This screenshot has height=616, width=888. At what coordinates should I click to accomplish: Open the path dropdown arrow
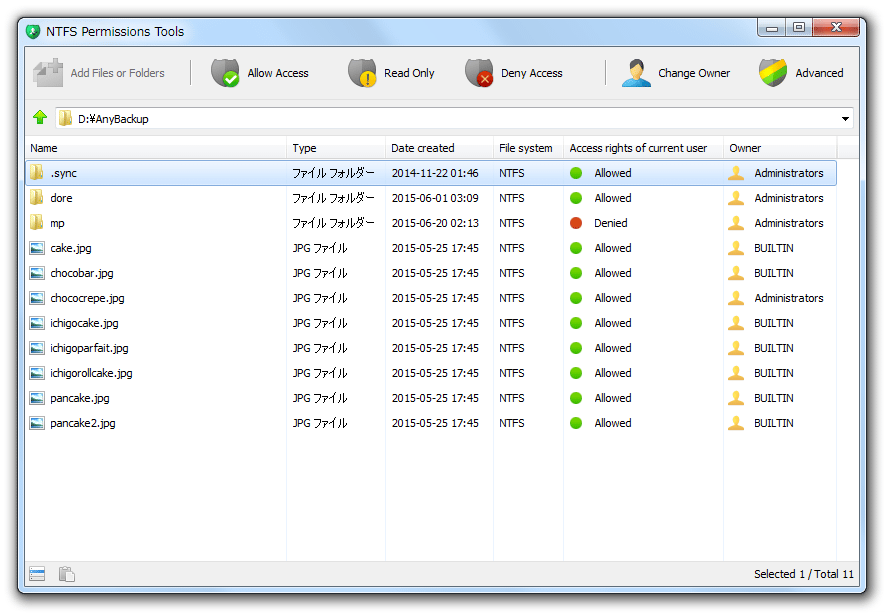(845, 119)
